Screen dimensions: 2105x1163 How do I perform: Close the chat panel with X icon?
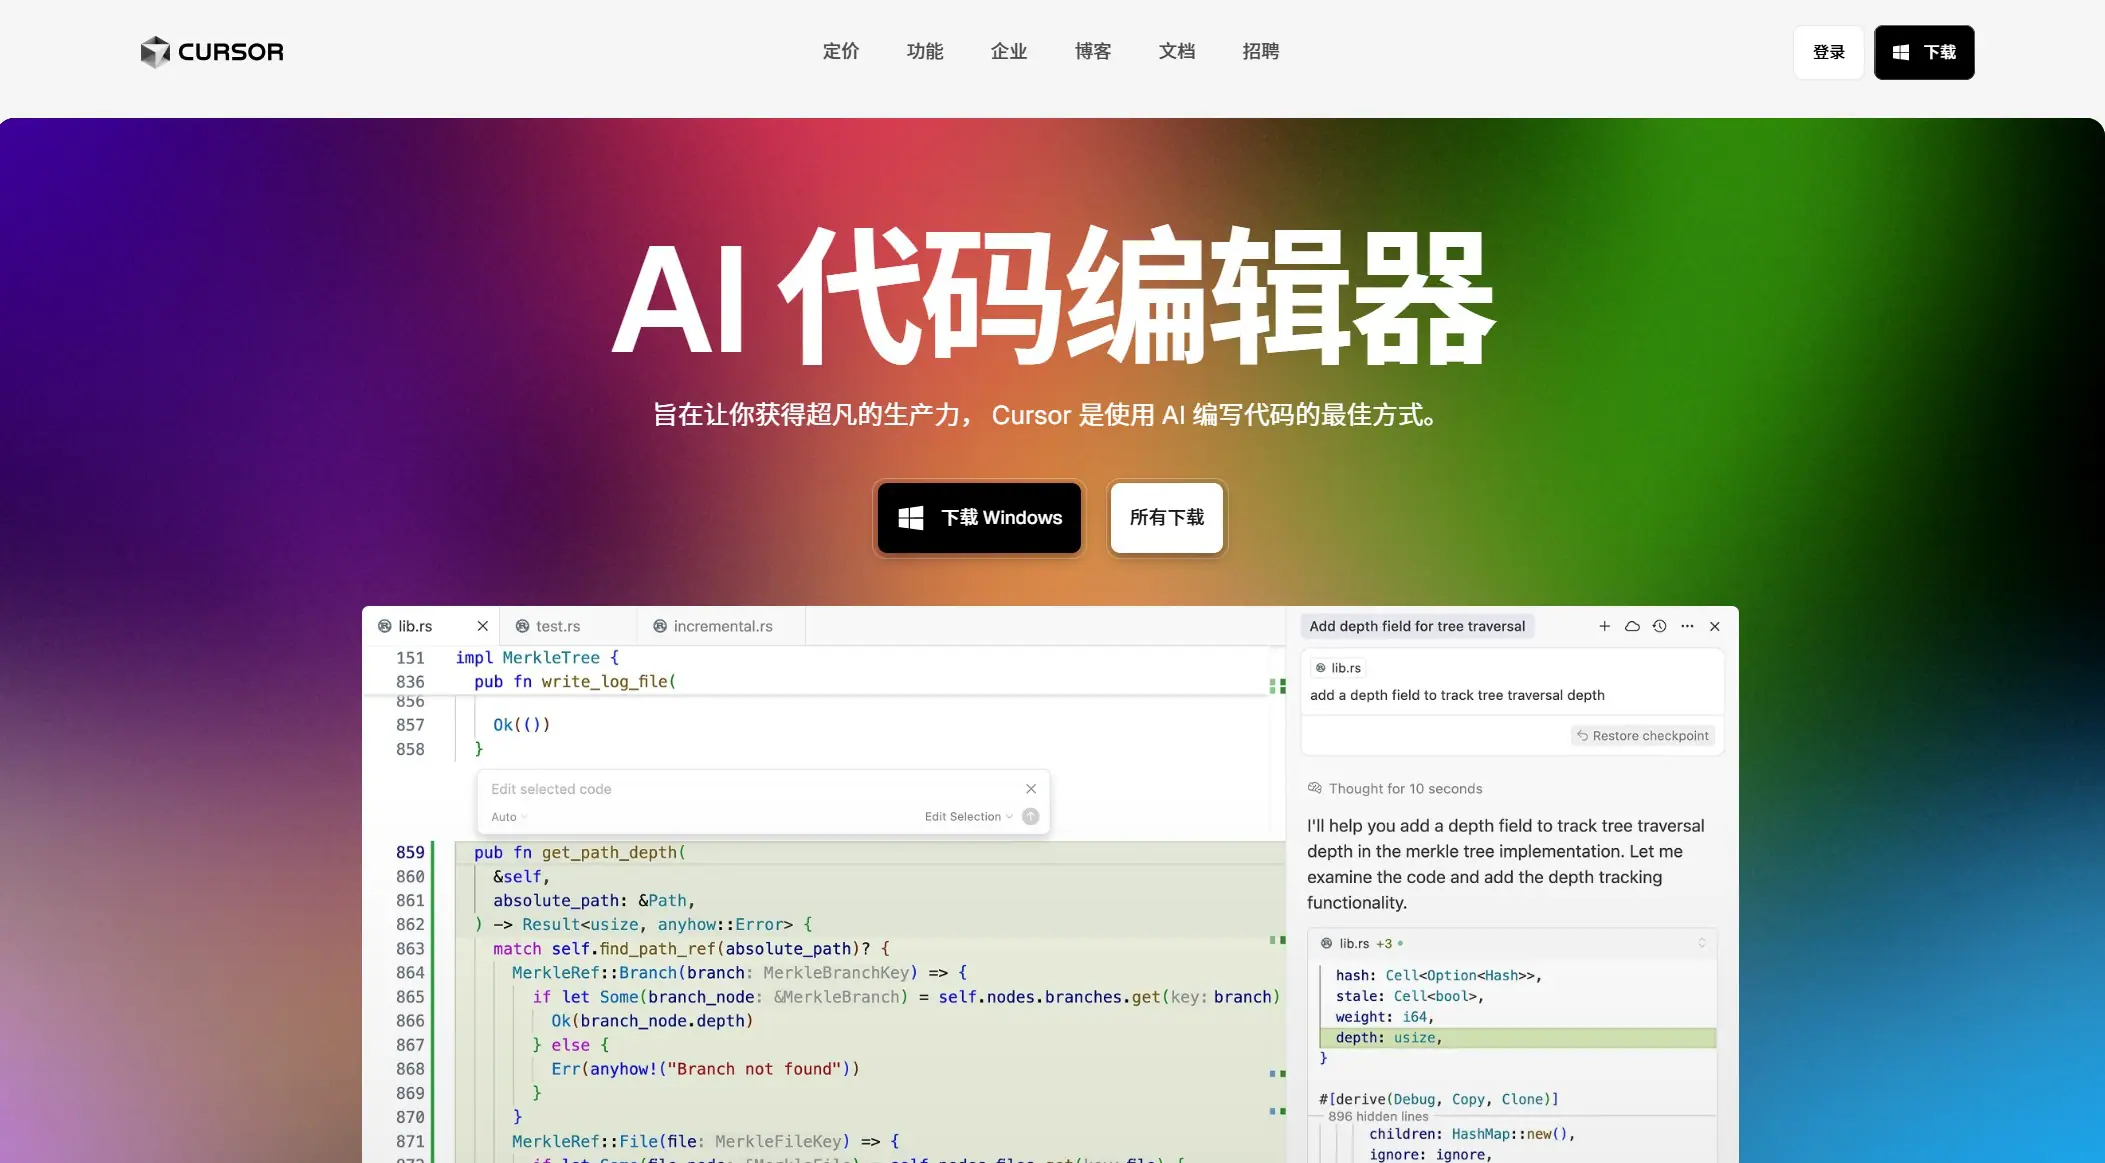click(x=1715, y=626)
